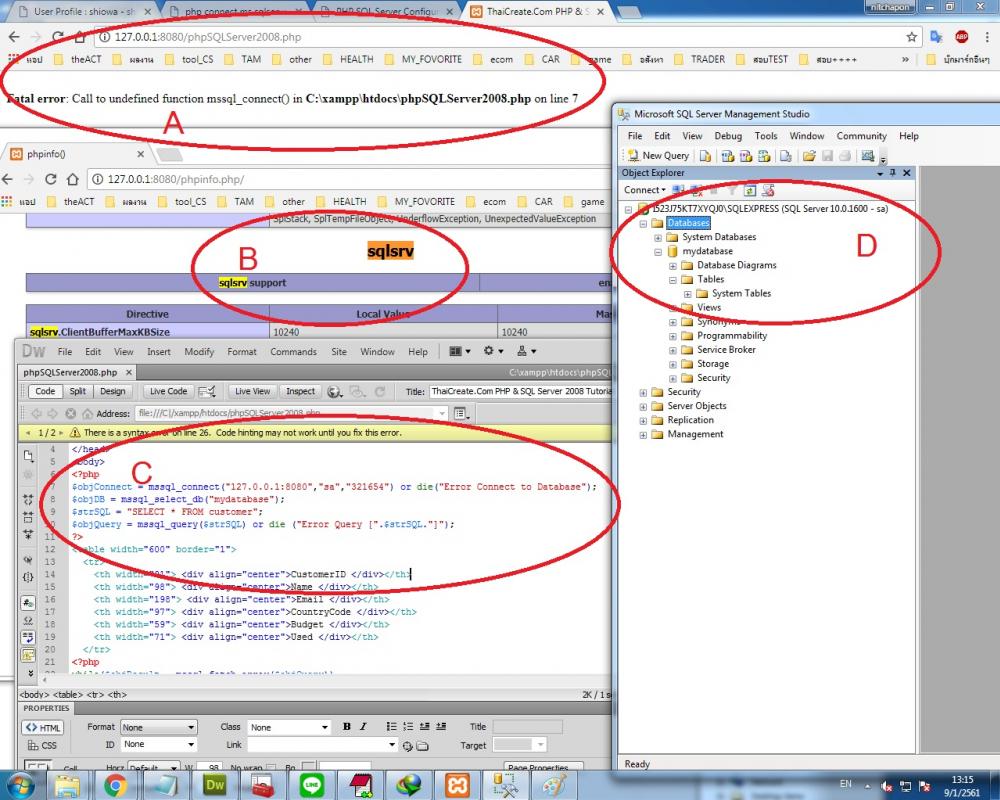The image size is (1000, 800).
Task: Switch Properties panel to HTML mode
Action: 43,728
